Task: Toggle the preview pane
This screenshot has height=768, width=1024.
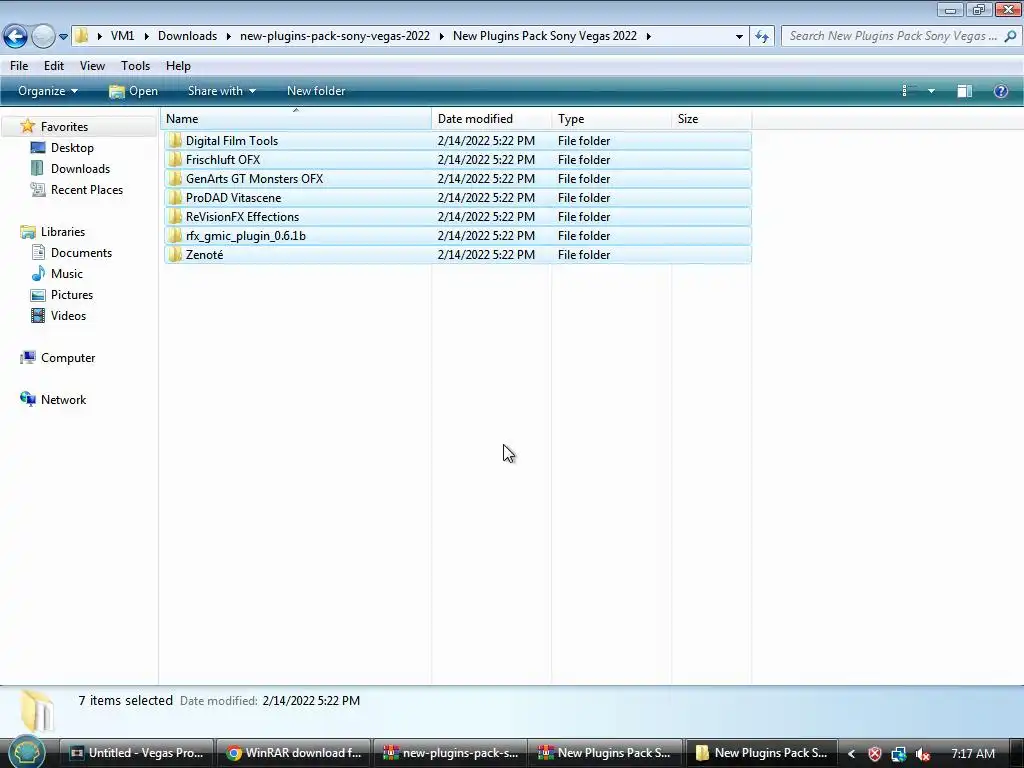Action: coord(965,91)
